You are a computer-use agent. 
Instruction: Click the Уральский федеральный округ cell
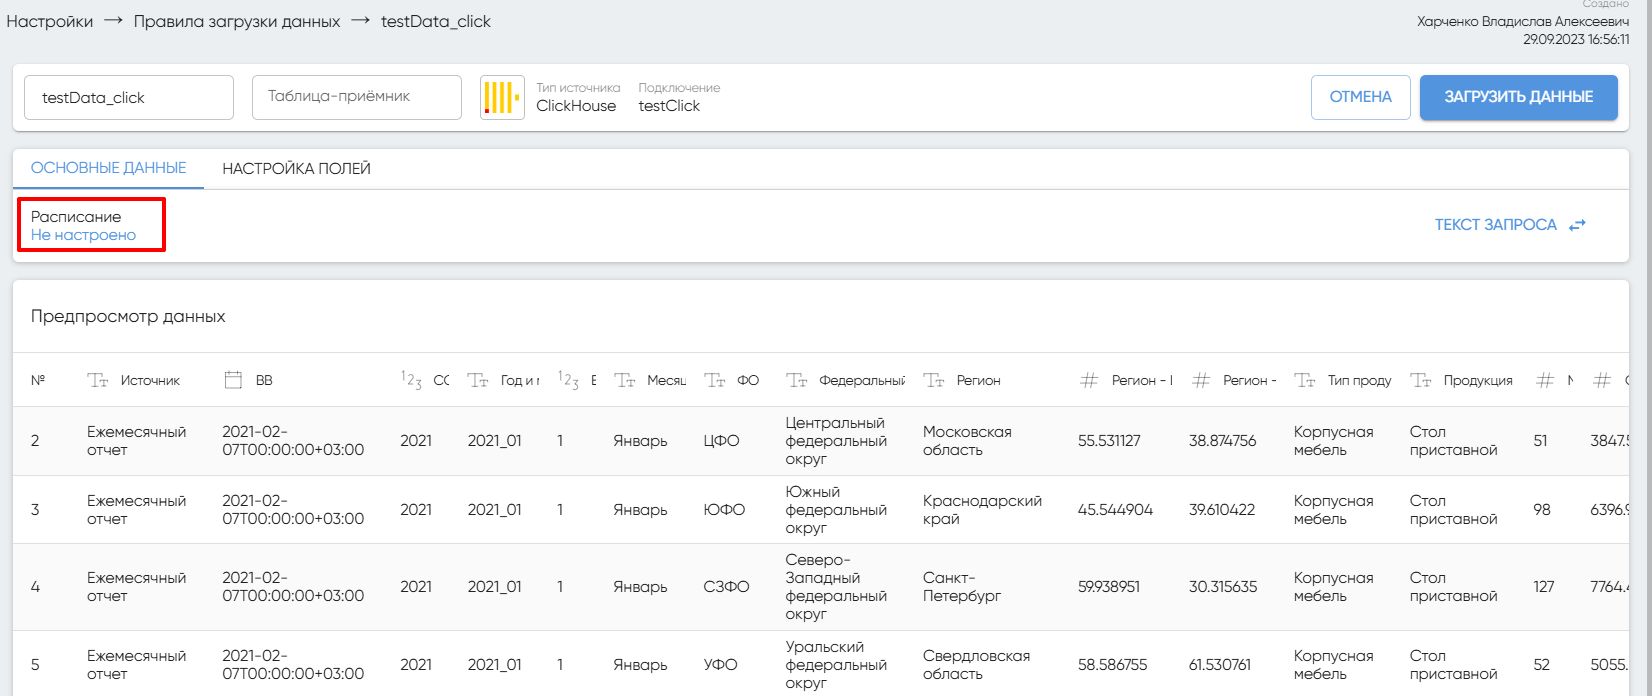[836, 665]
